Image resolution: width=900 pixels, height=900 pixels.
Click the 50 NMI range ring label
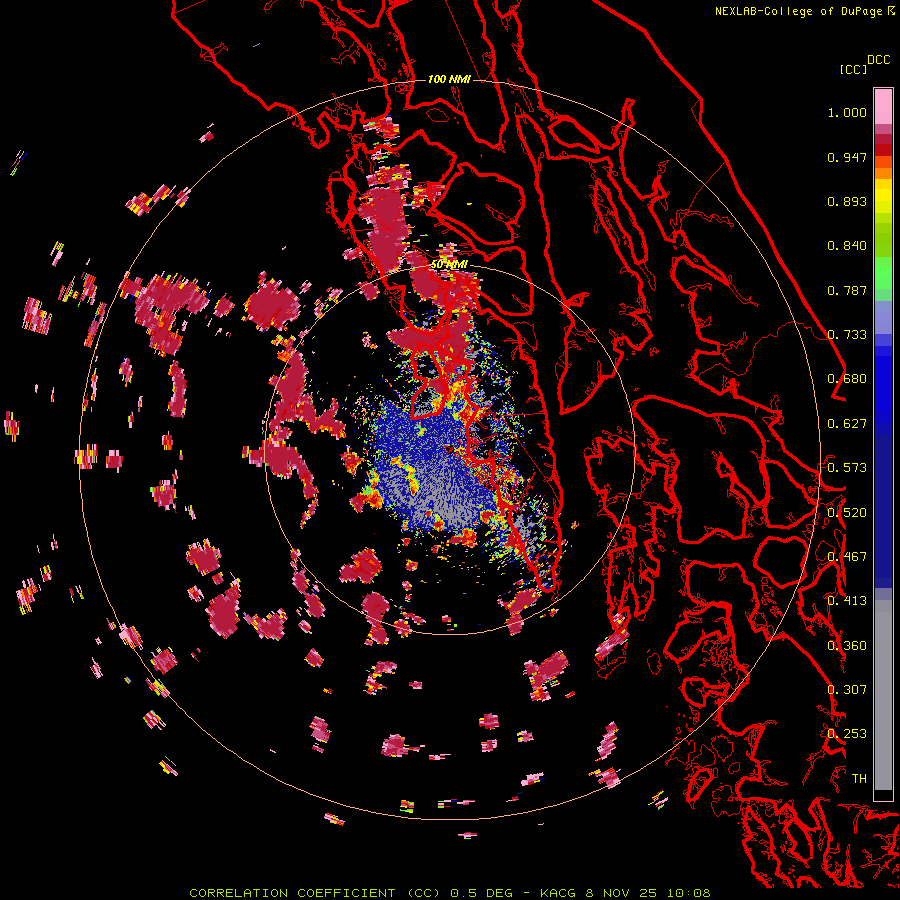[x=449, y=264]
